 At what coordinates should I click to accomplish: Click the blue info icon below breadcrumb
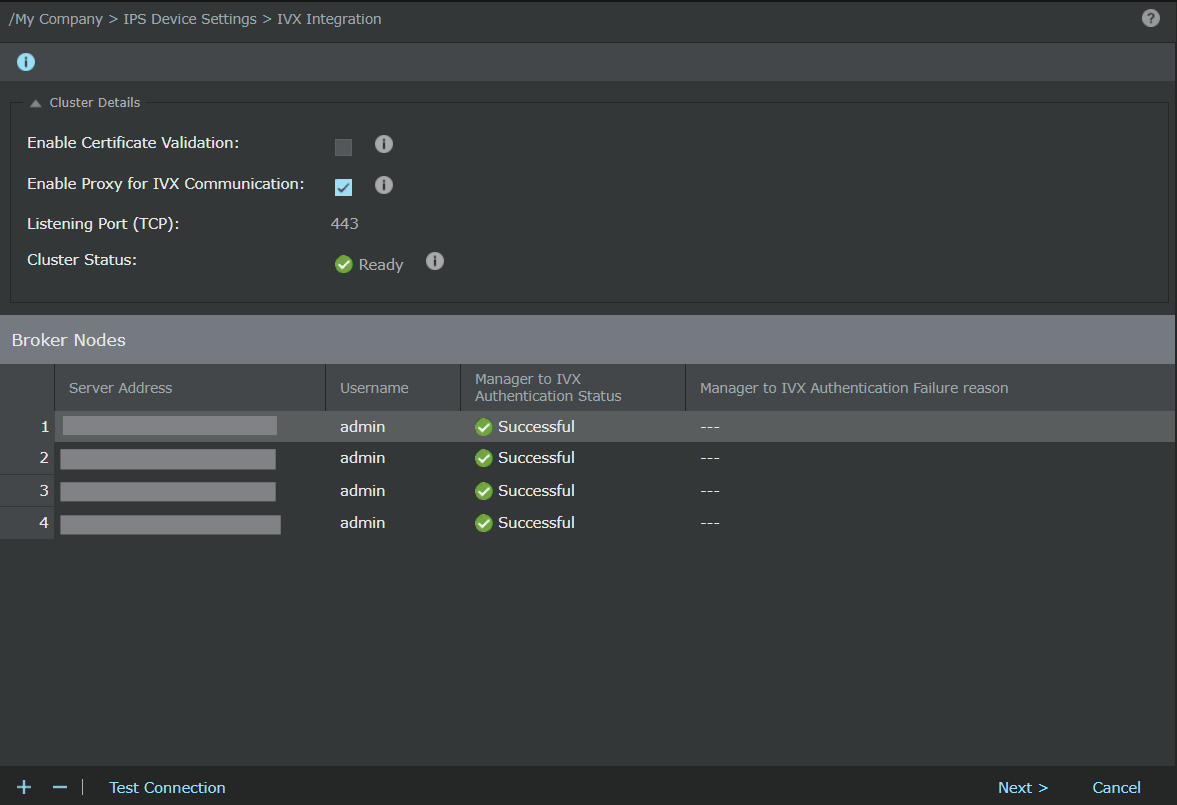pos(26,62)
